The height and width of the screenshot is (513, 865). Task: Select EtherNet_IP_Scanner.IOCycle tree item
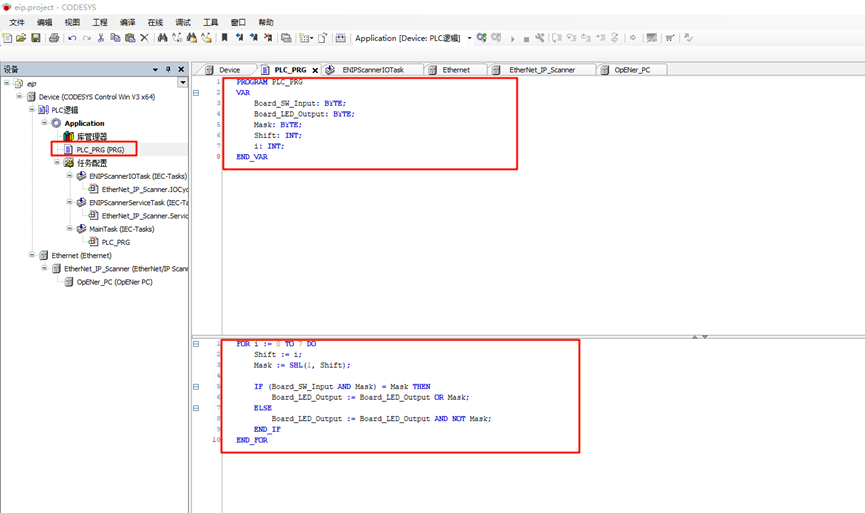[x=145, y=189]
